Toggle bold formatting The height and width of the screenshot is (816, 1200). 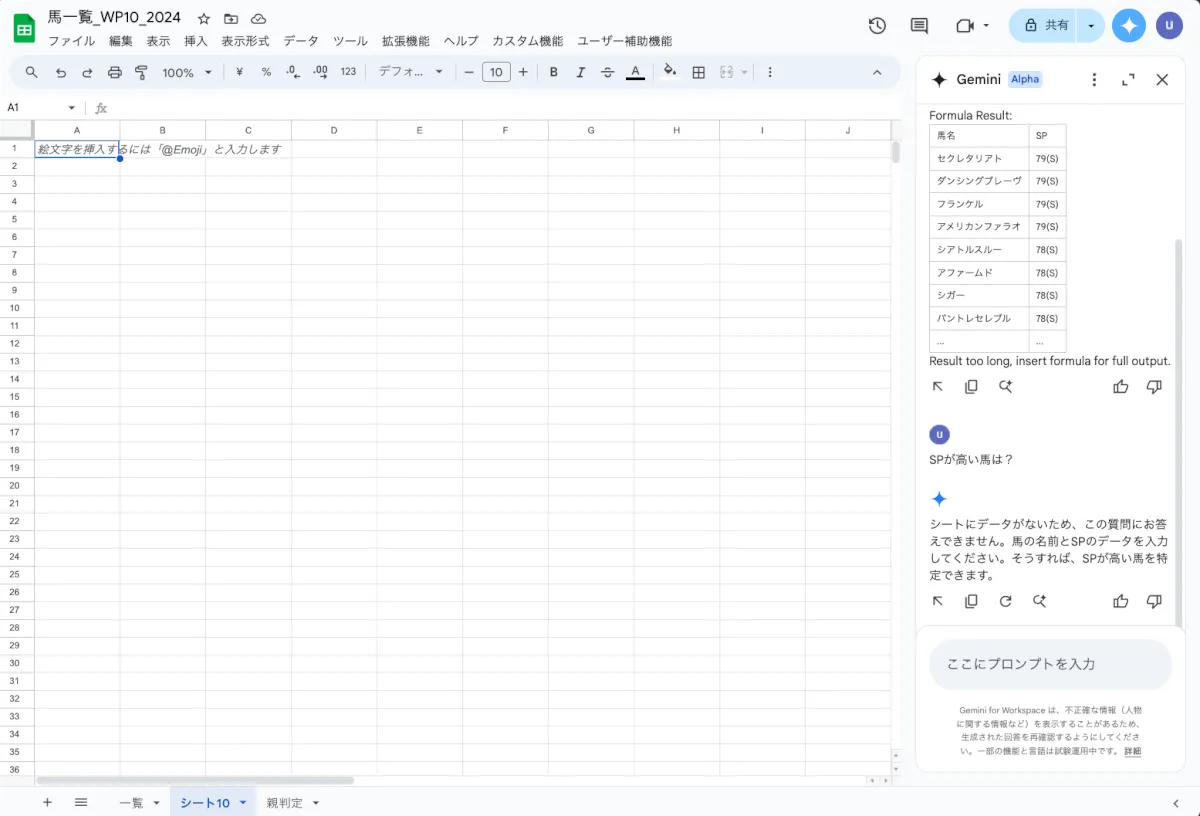coord(554,72)
